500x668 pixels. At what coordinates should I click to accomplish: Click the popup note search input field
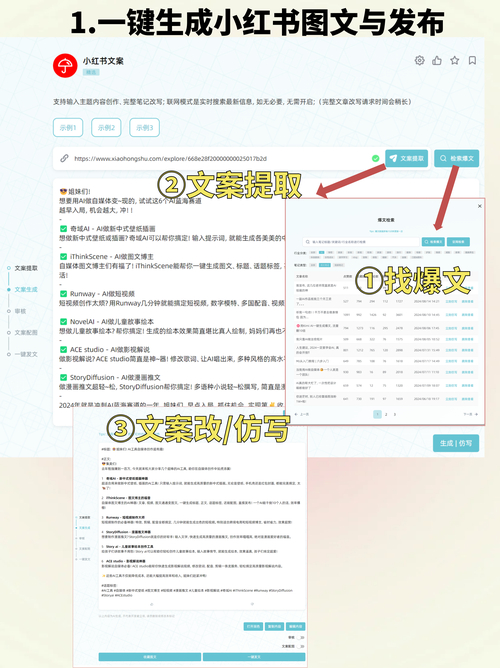(361, 242)
